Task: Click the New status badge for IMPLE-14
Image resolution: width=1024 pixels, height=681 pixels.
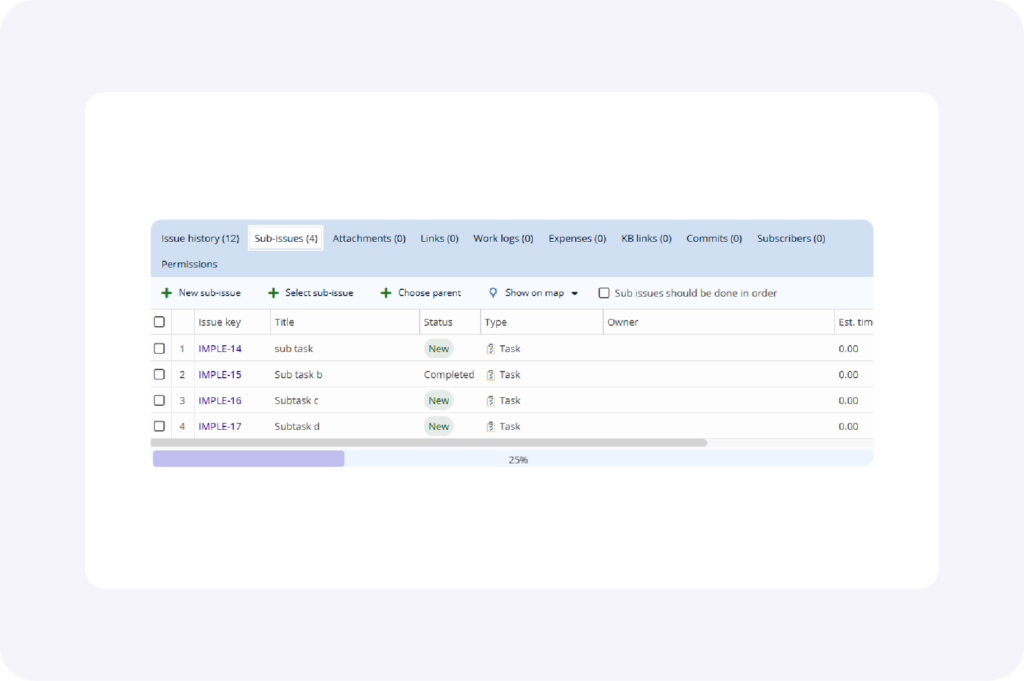Action: (438, 349)
